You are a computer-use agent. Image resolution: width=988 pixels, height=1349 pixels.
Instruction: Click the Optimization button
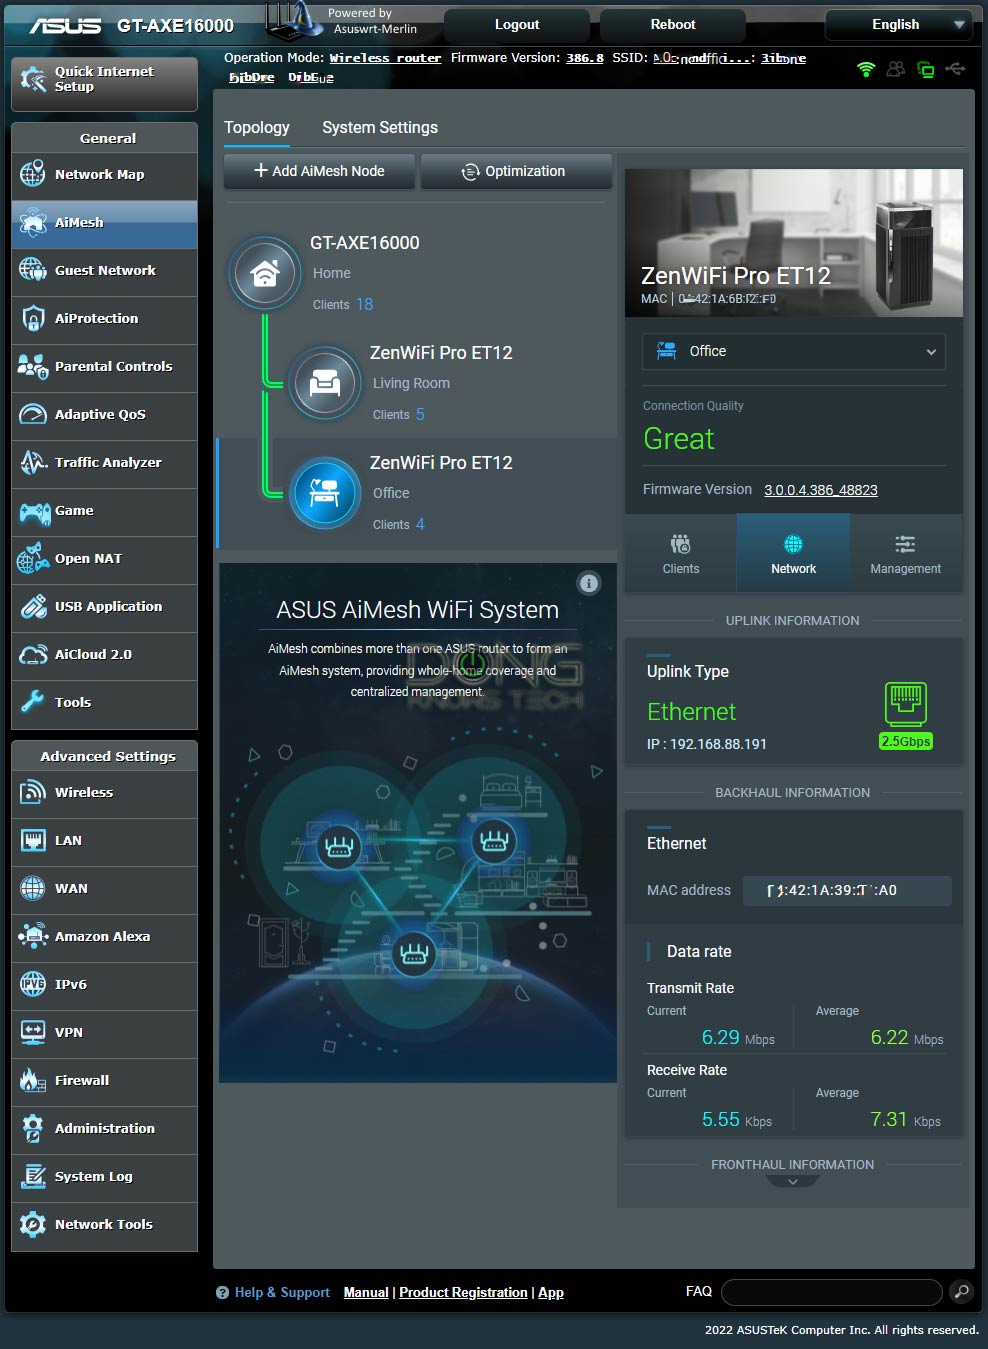click(x=516, y=171)
